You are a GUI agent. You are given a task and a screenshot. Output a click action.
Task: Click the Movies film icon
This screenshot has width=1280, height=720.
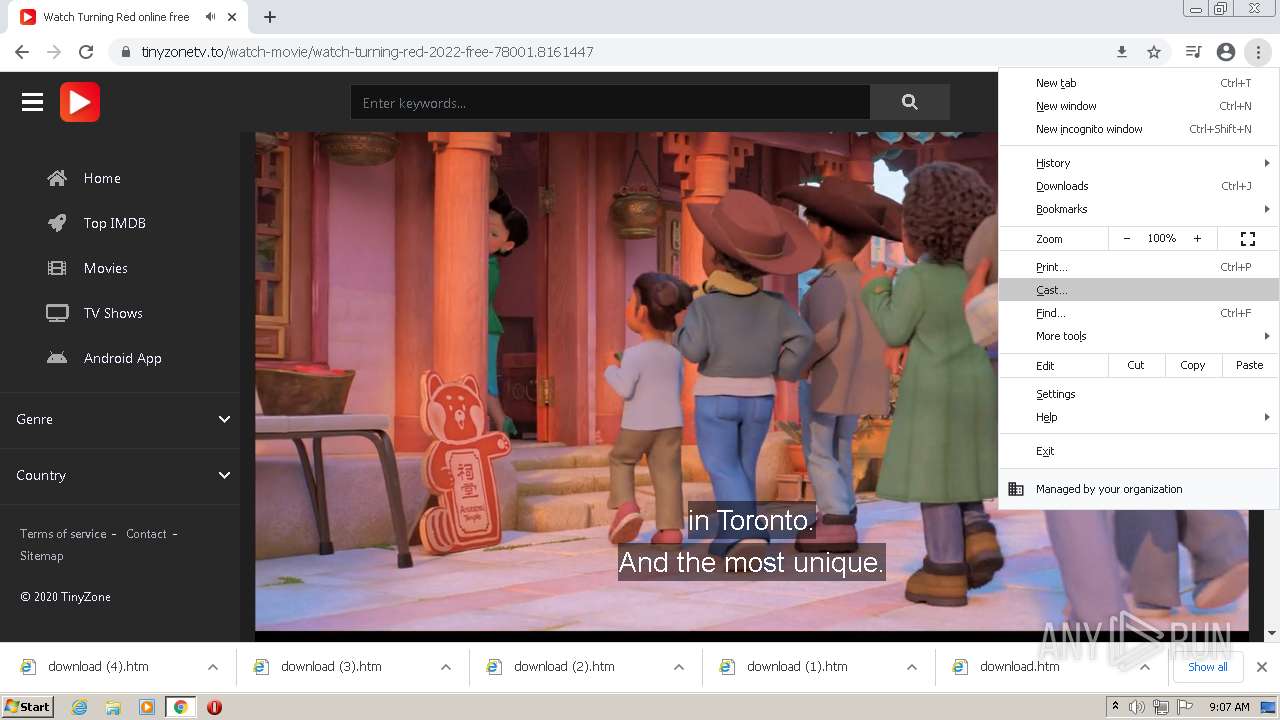coord(57,268)
